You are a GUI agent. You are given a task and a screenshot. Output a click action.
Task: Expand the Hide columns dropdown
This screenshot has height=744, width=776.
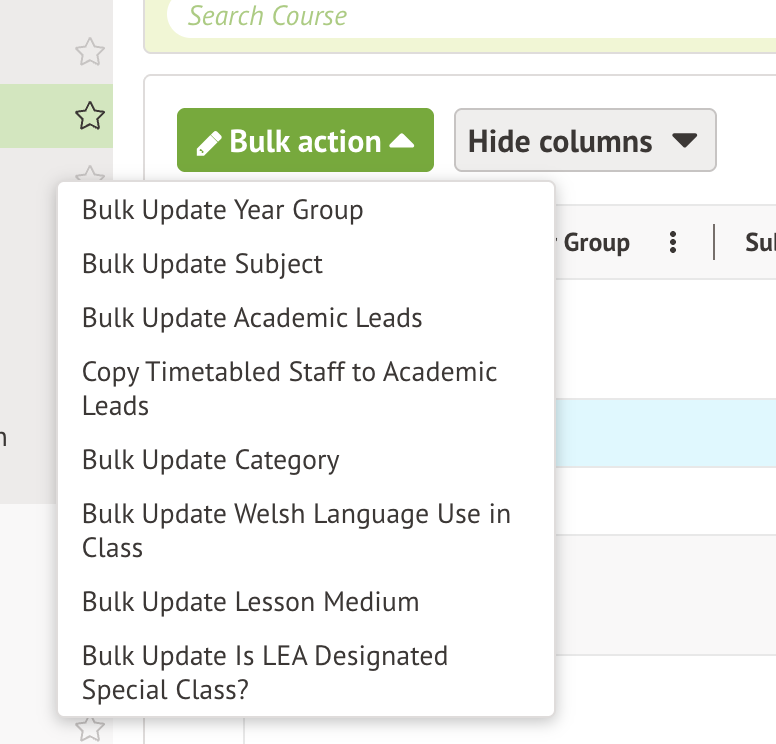pyautogui.click(x=684, y=141)
